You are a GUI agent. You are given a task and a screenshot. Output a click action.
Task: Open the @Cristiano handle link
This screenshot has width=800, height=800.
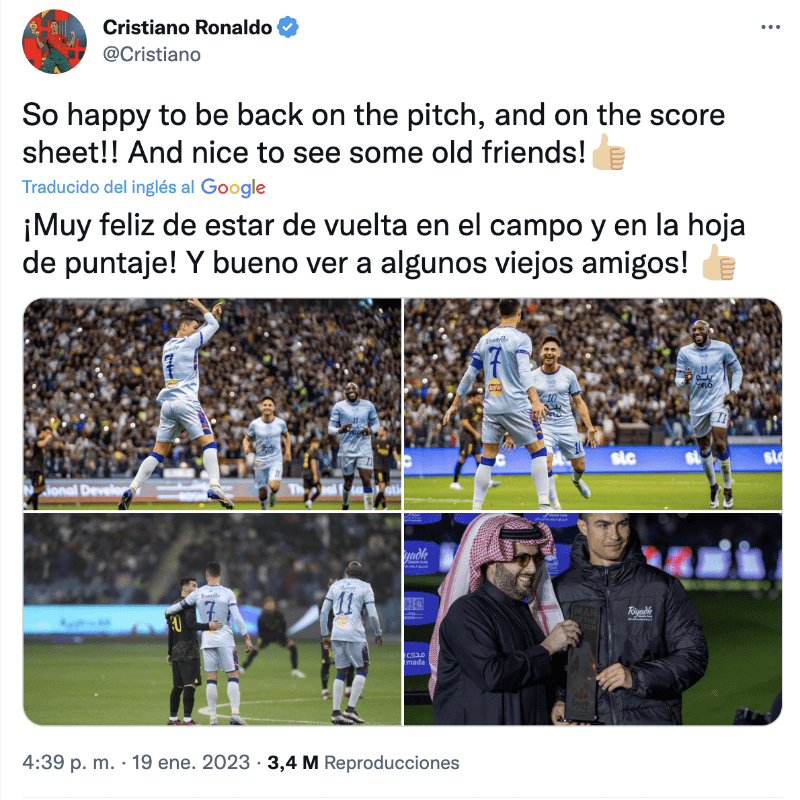152,54
